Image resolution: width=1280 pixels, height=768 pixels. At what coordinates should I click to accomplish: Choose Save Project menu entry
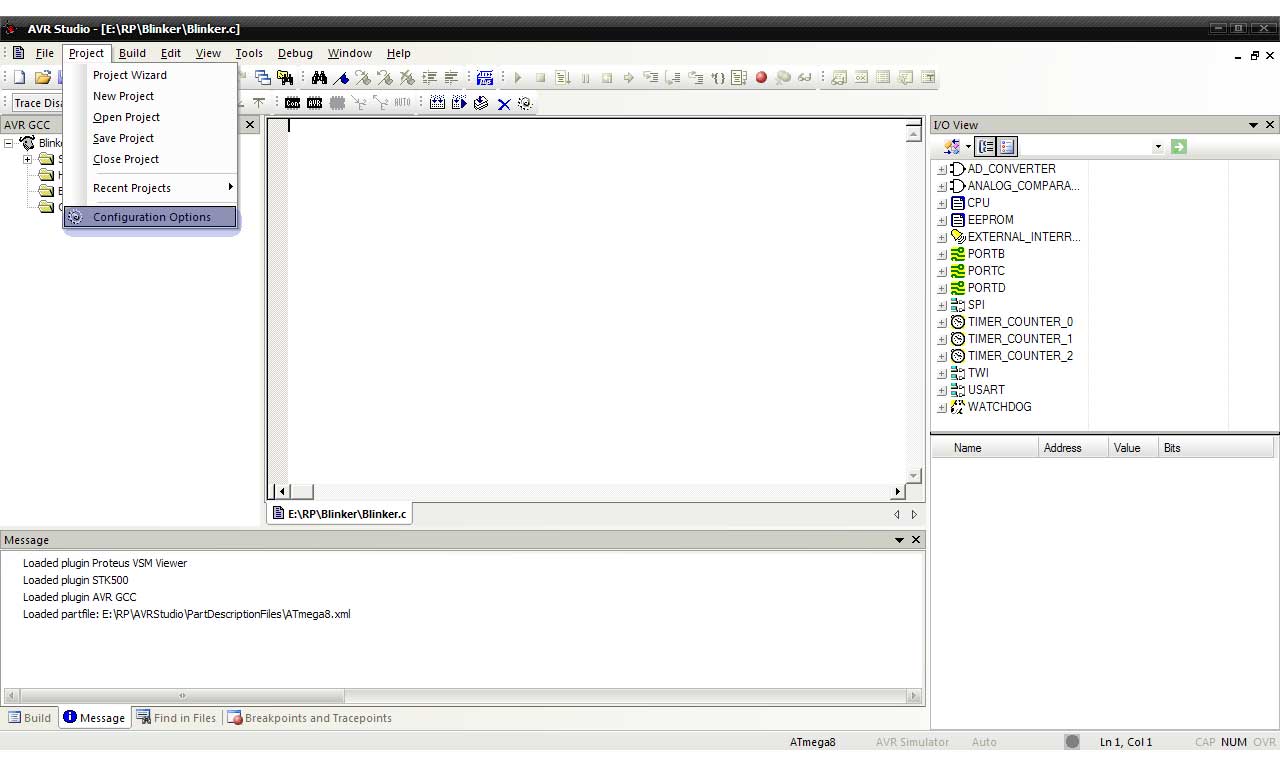pyautogui.click(x=151, y=138)
